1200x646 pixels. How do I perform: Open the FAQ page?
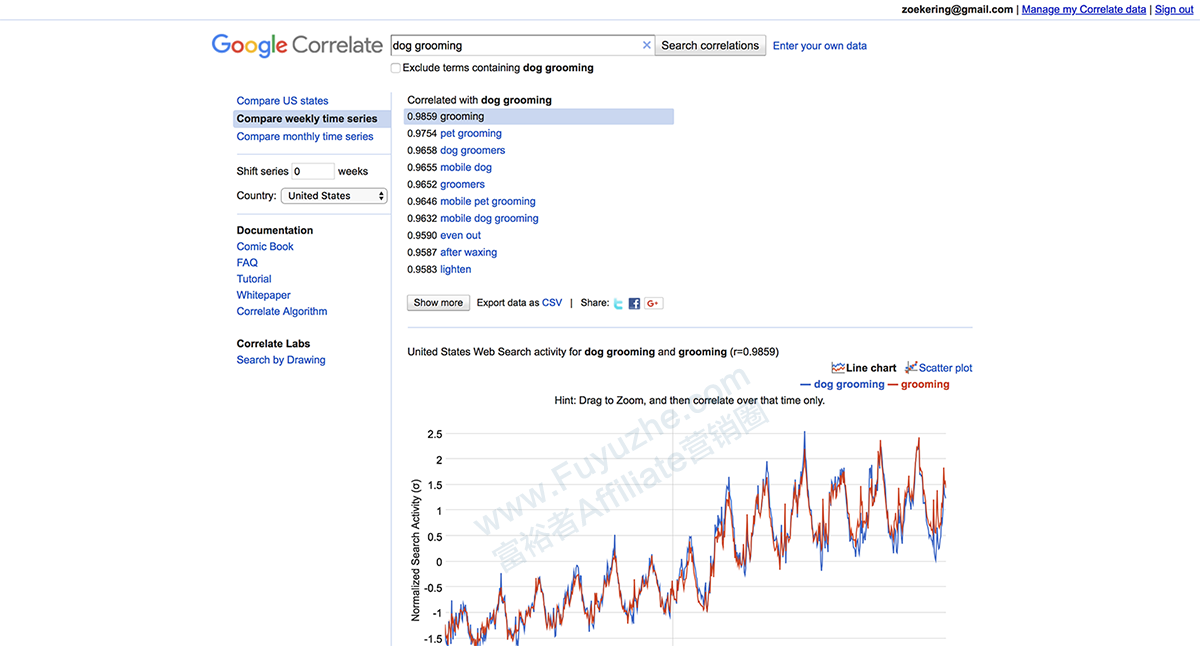[x=247, y=263]
